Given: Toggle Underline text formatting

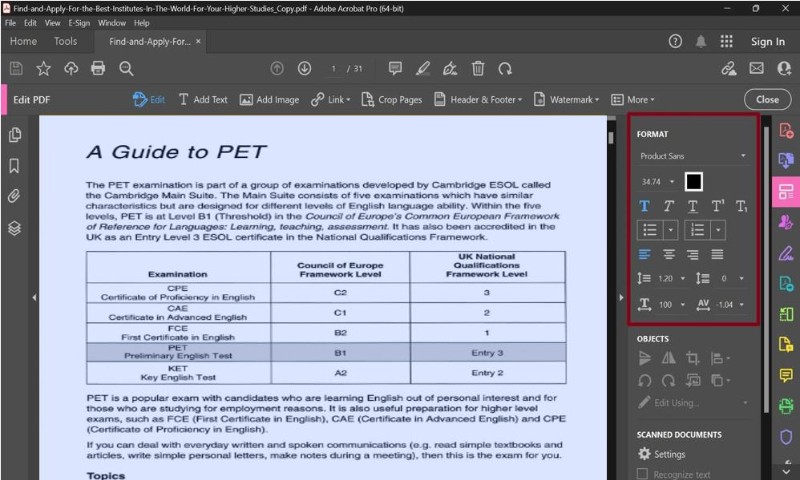Looking at the screenshot, I should (x=692, y=206).
